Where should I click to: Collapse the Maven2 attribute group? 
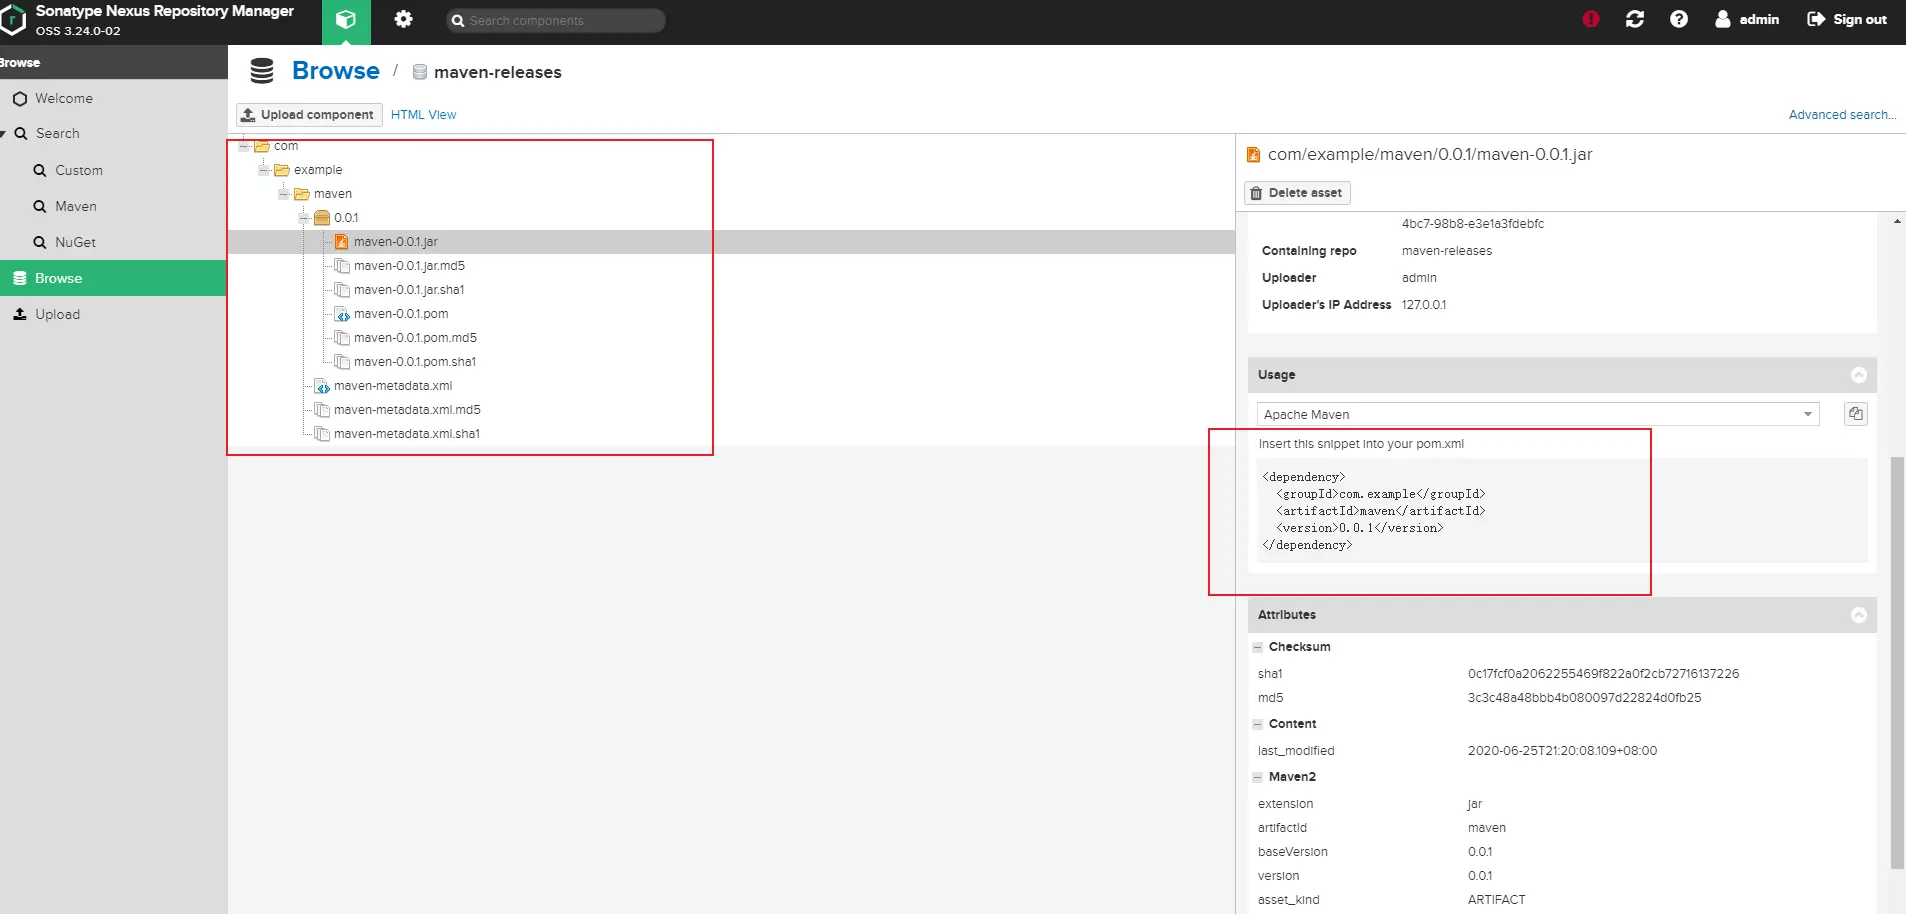tap(1258, 777)
